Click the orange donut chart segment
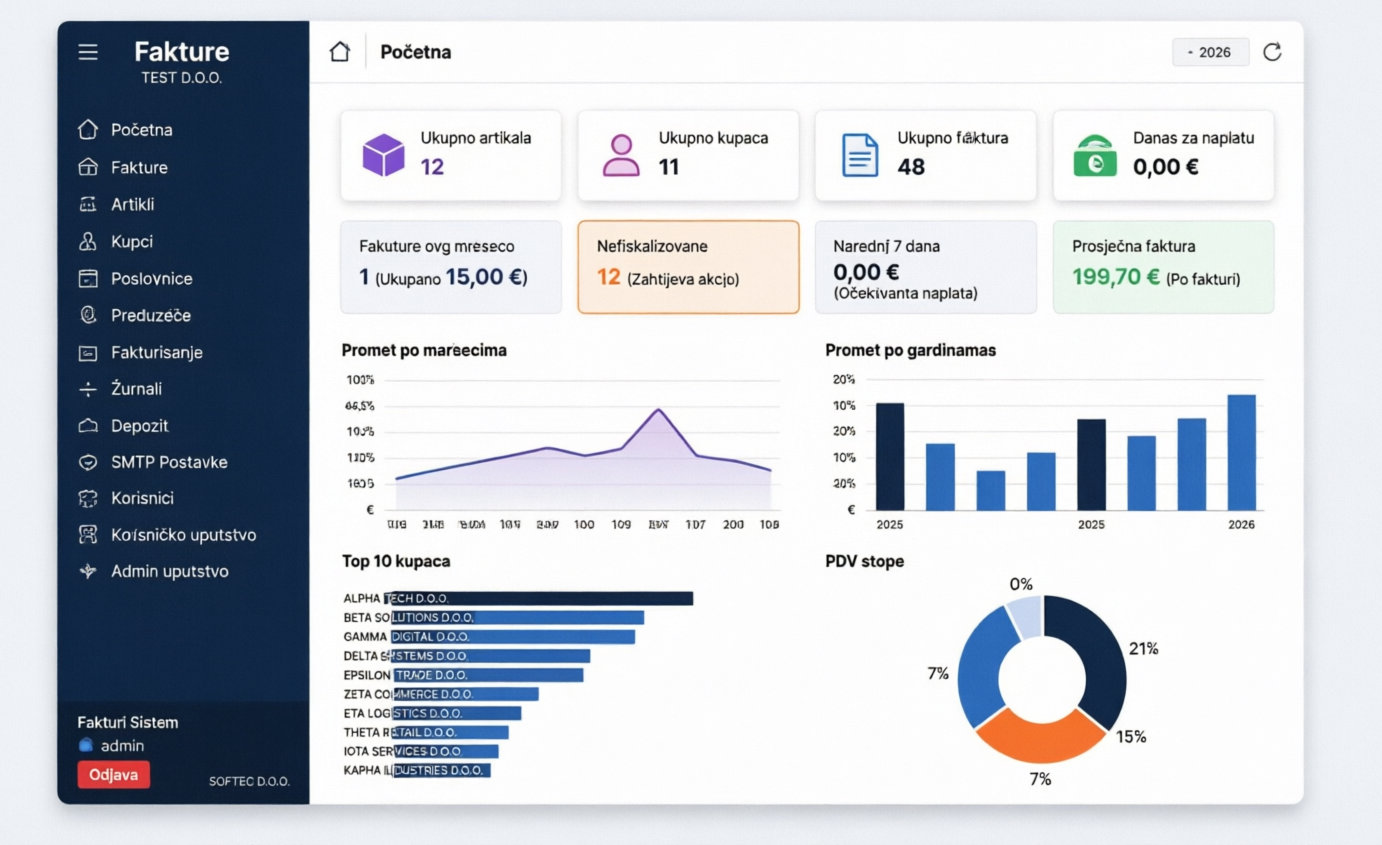Image resolution: width=1382 pixels, height=845 pixels. coord(1040,737)
